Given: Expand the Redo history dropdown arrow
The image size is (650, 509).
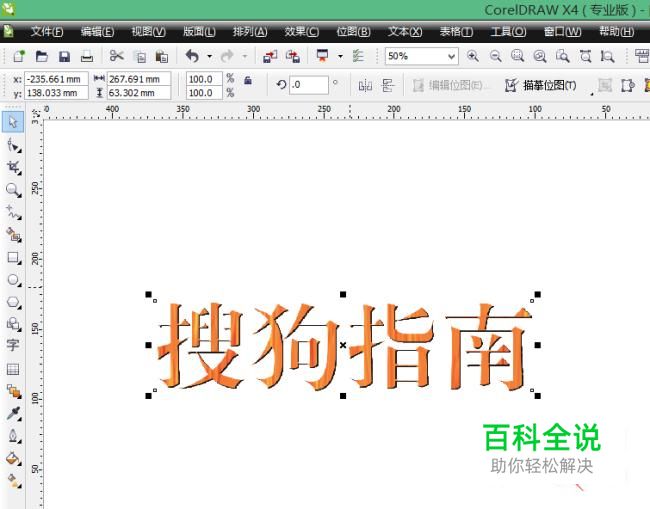Looking at the screenshot, I should tap(245, 56).
